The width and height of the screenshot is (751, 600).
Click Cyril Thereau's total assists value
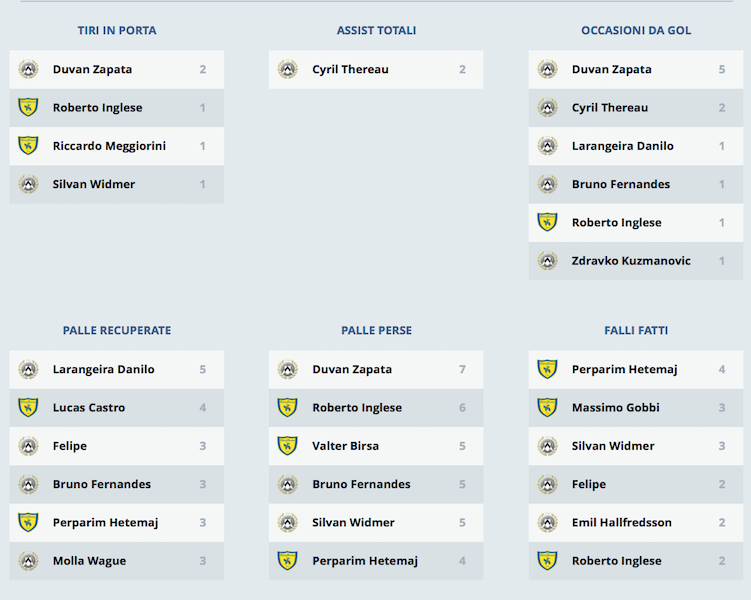462,70
